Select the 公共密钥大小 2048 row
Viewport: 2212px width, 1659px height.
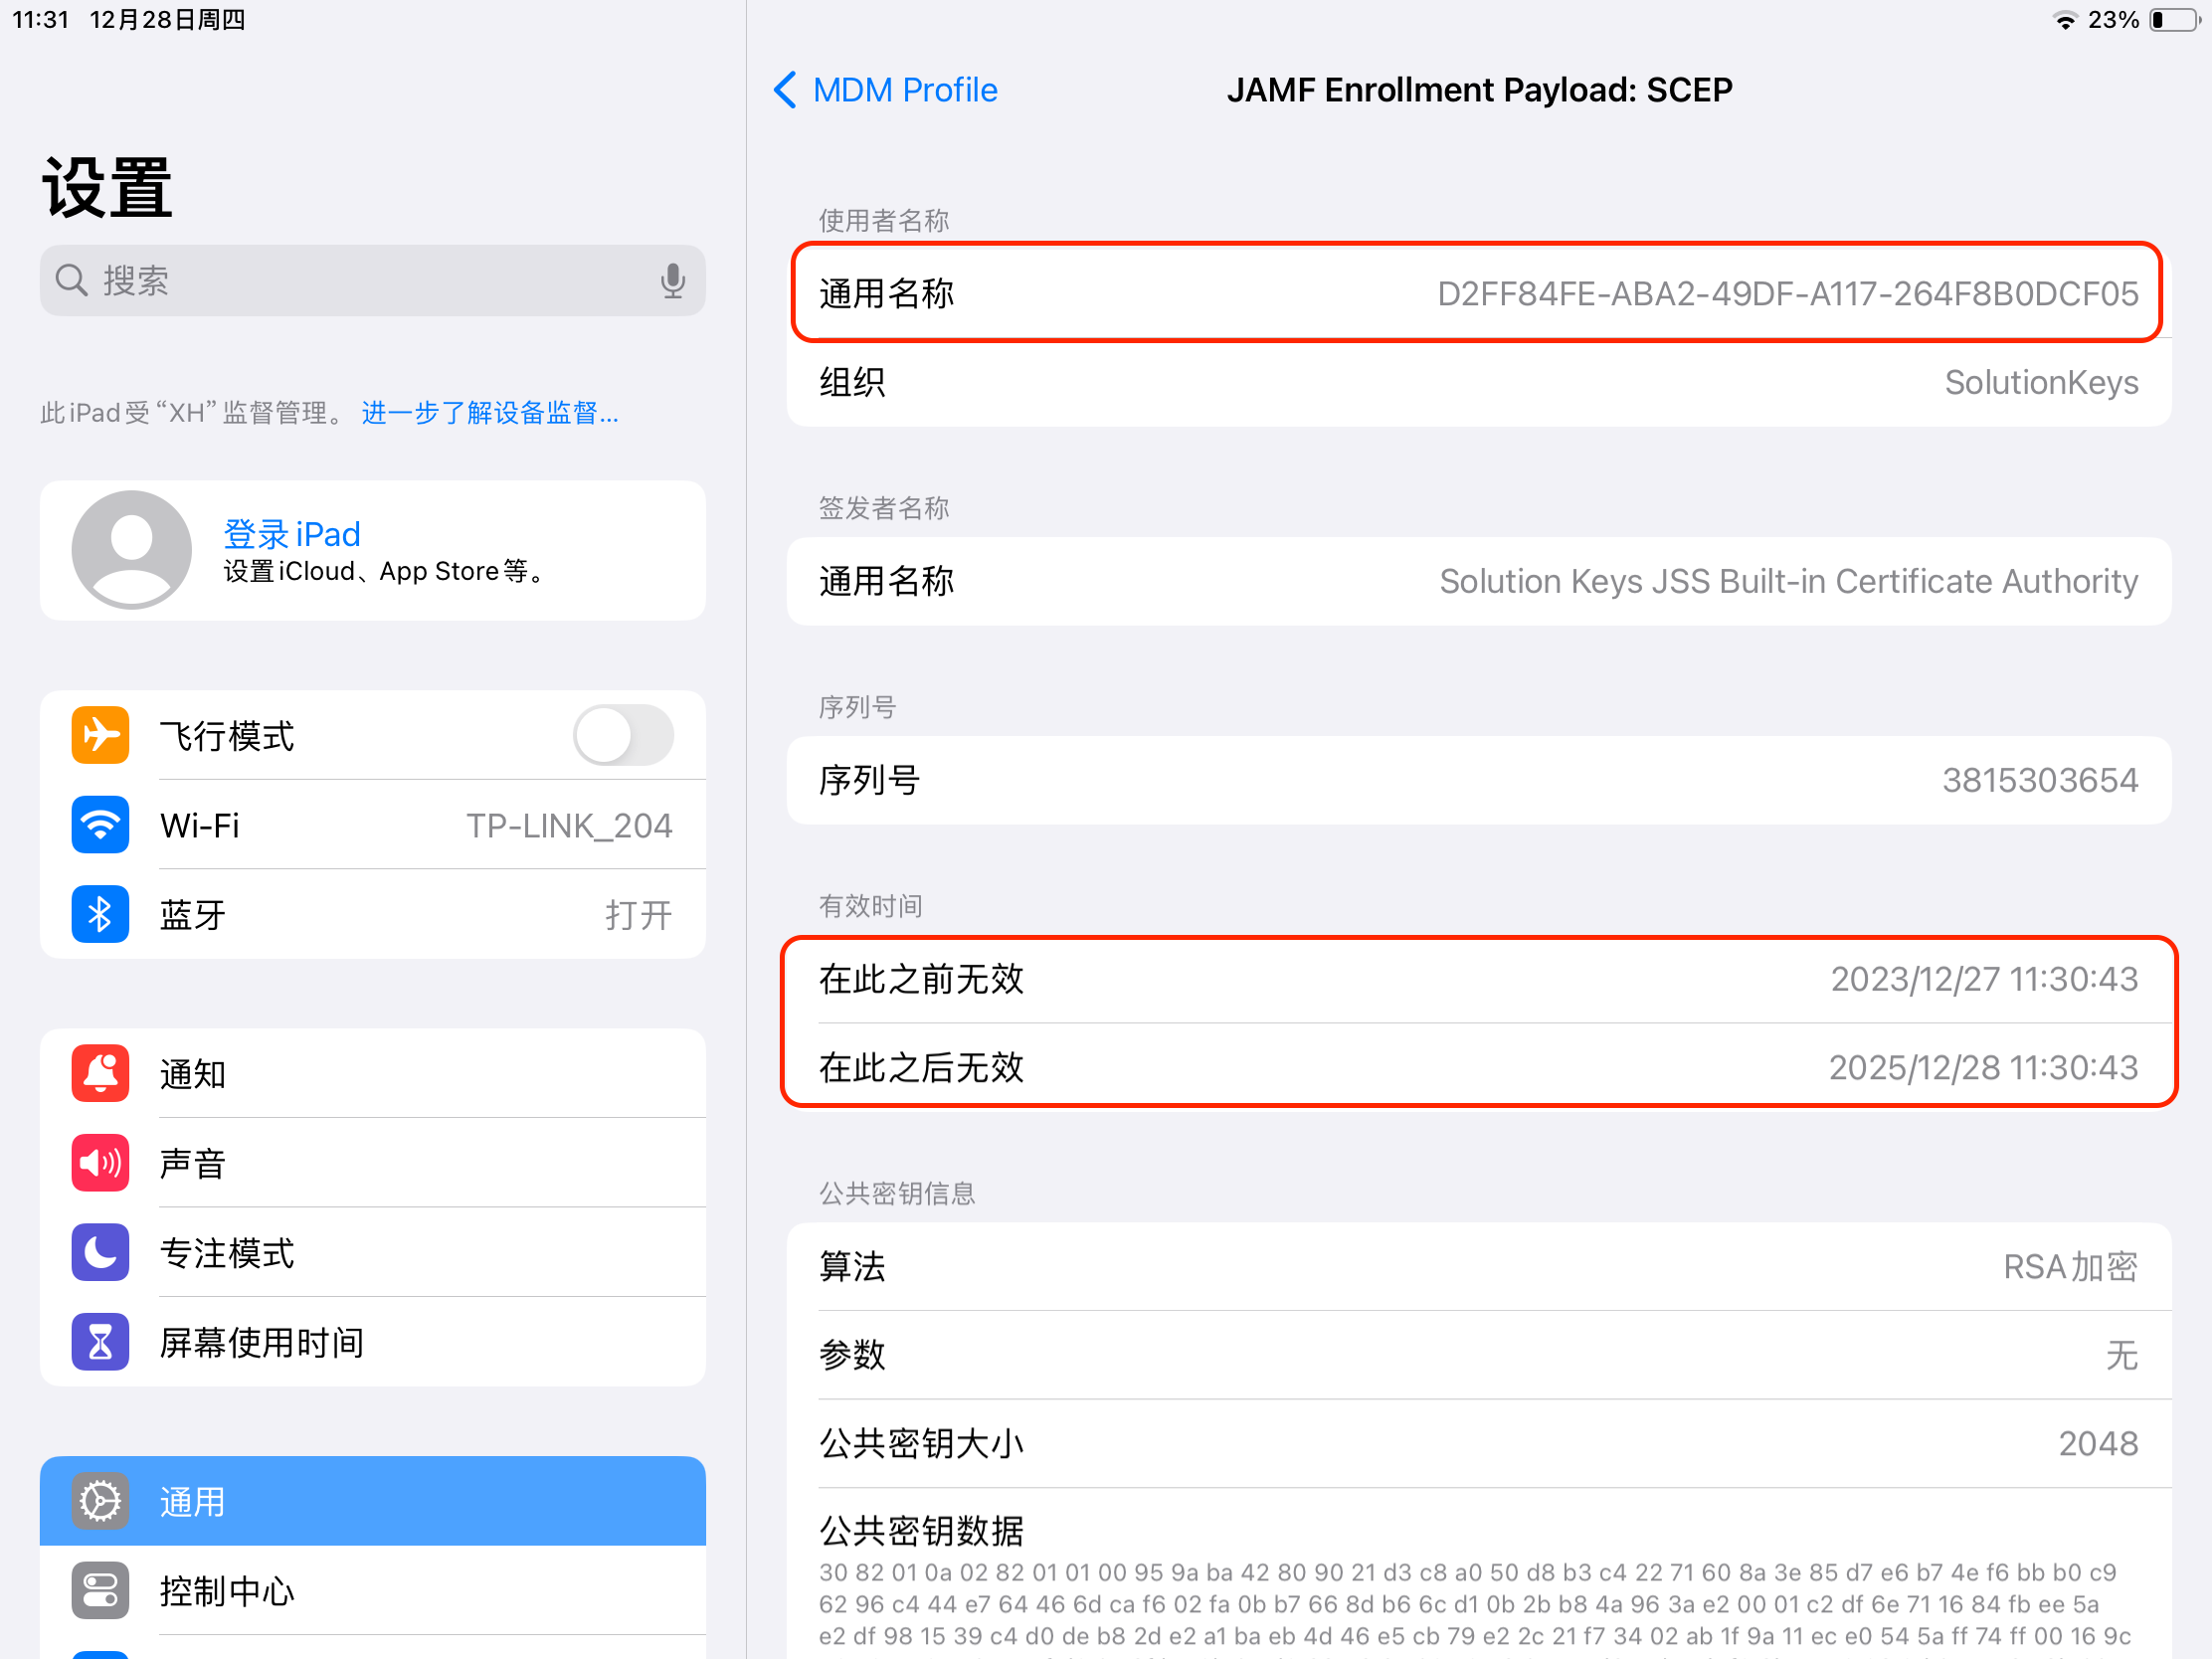1478,1444
